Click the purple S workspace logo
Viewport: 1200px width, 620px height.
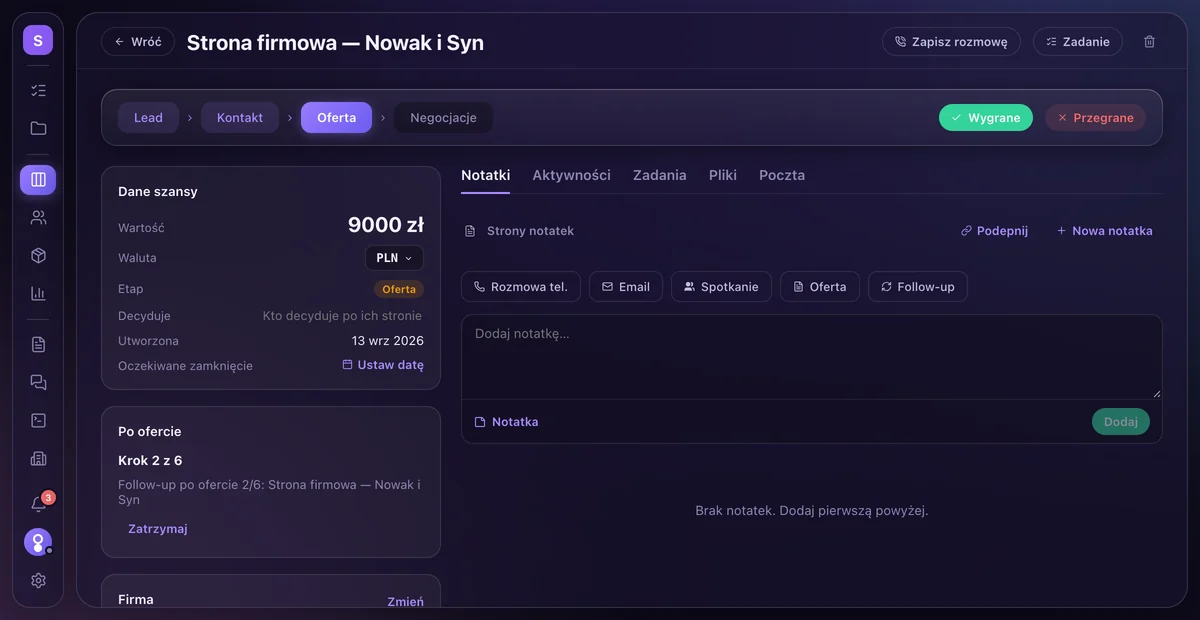(38, 41)
